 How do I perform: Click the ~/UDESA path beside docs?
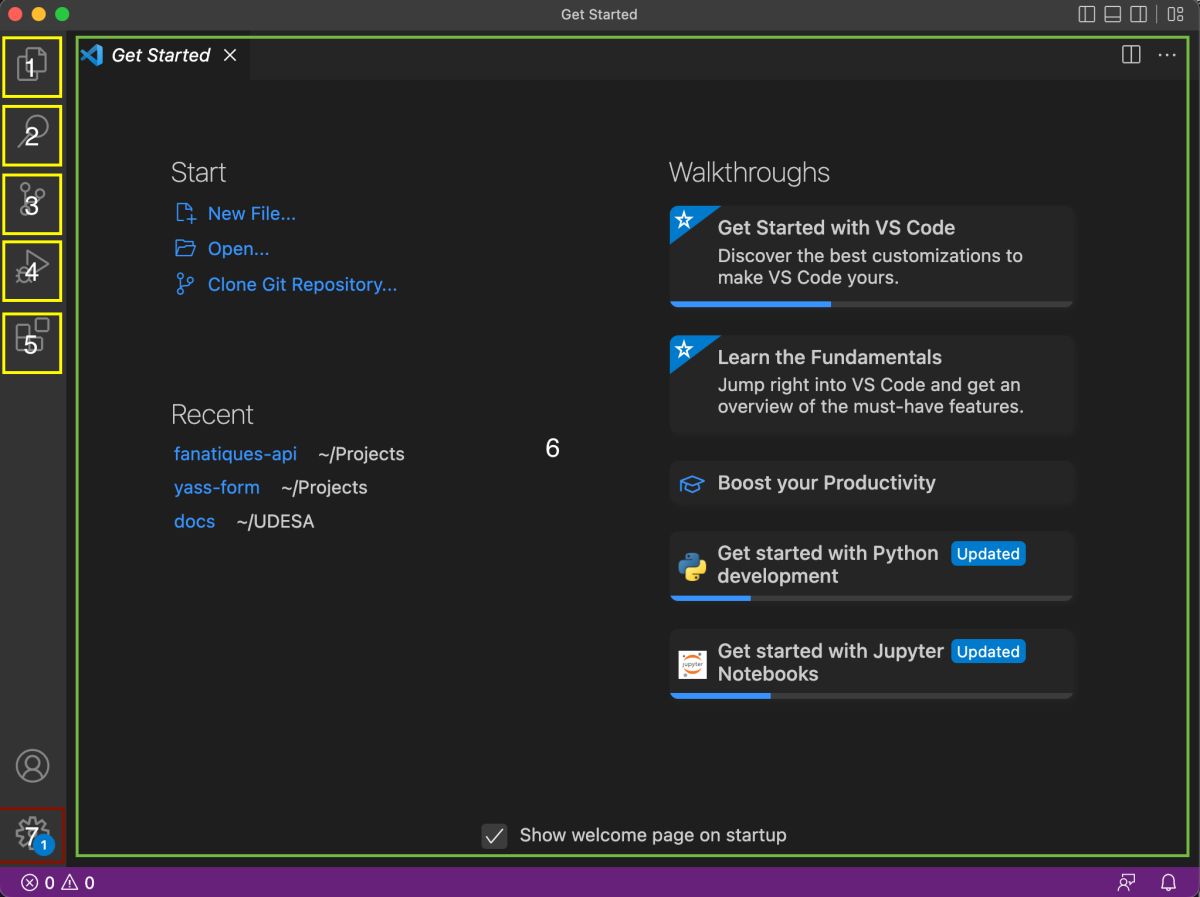[x=275, y=522]
